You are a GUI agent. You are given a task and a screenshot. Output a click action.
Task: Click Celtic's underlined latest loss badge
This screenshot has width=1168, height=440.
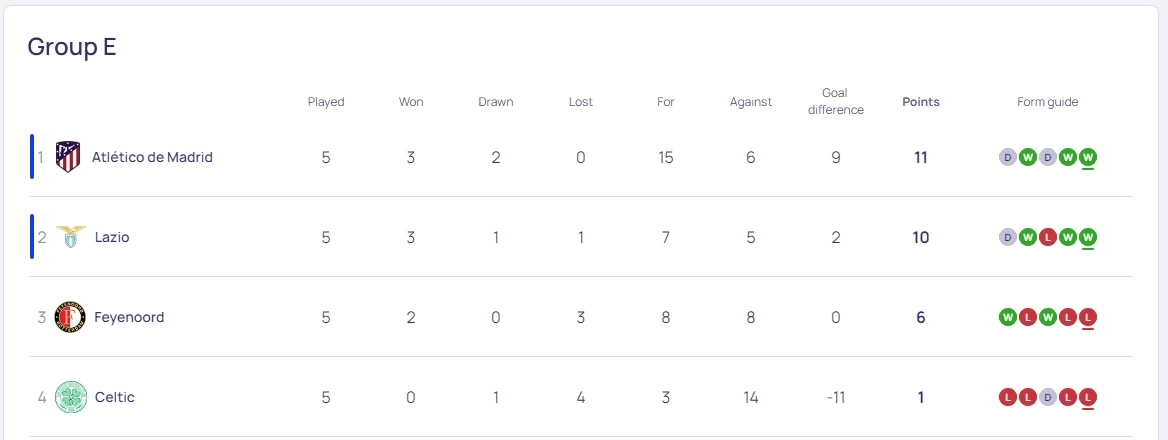pos(1088,397)
